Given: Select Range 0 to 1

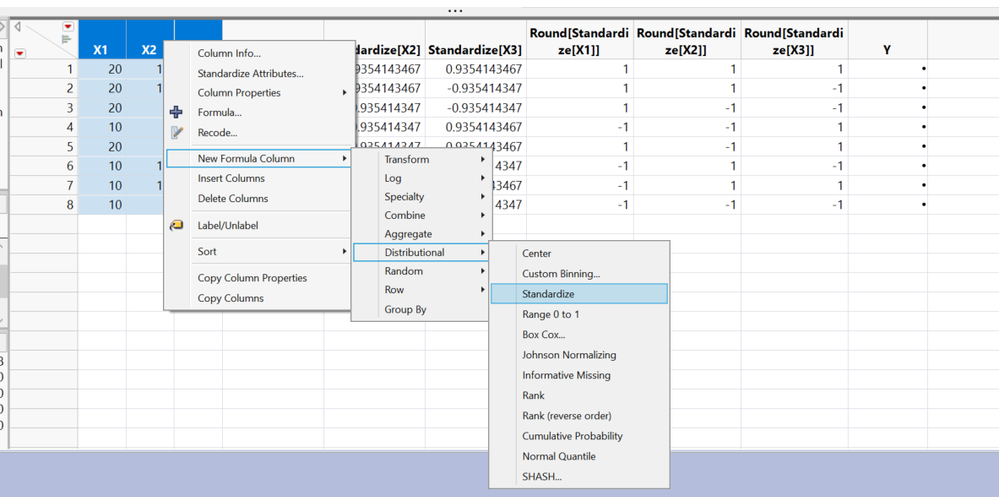Looking at the screenshot, I should (x=551, y=314).
